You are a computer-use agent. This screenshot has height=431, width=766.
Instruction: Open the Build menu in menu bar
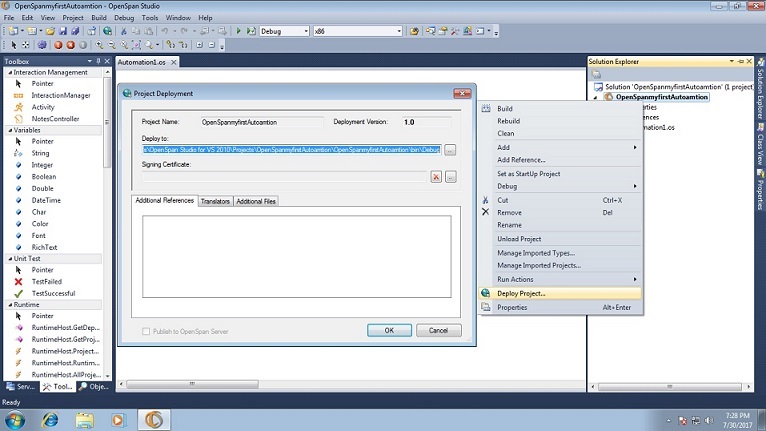pyautogui.click(x=99, y=18)
